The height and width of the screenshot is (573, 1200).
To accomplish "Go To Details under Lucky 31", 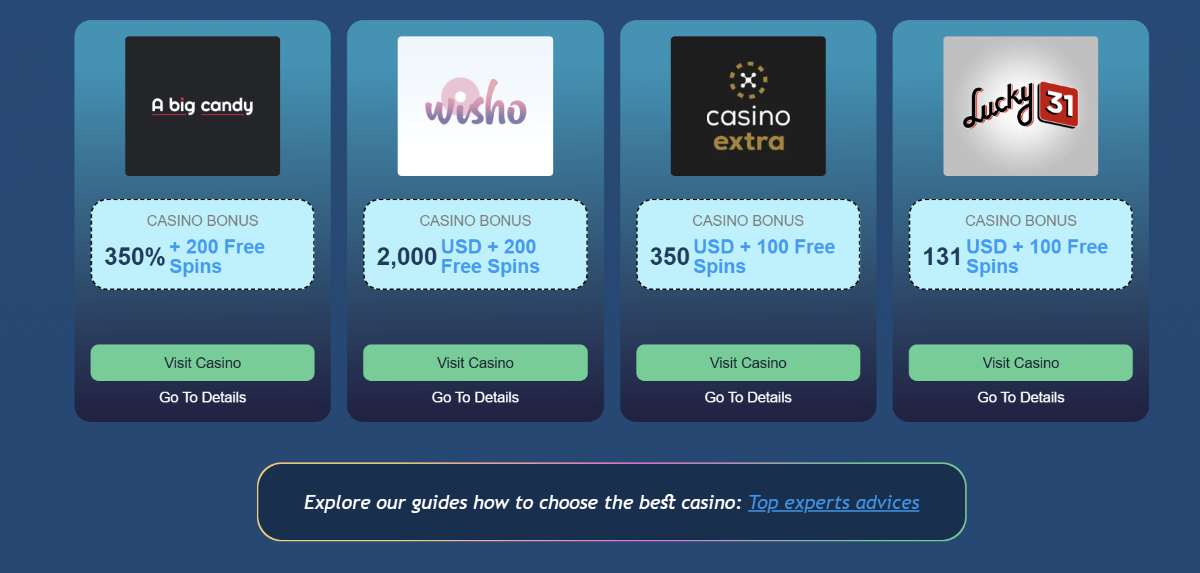I will pos(1021,397).
